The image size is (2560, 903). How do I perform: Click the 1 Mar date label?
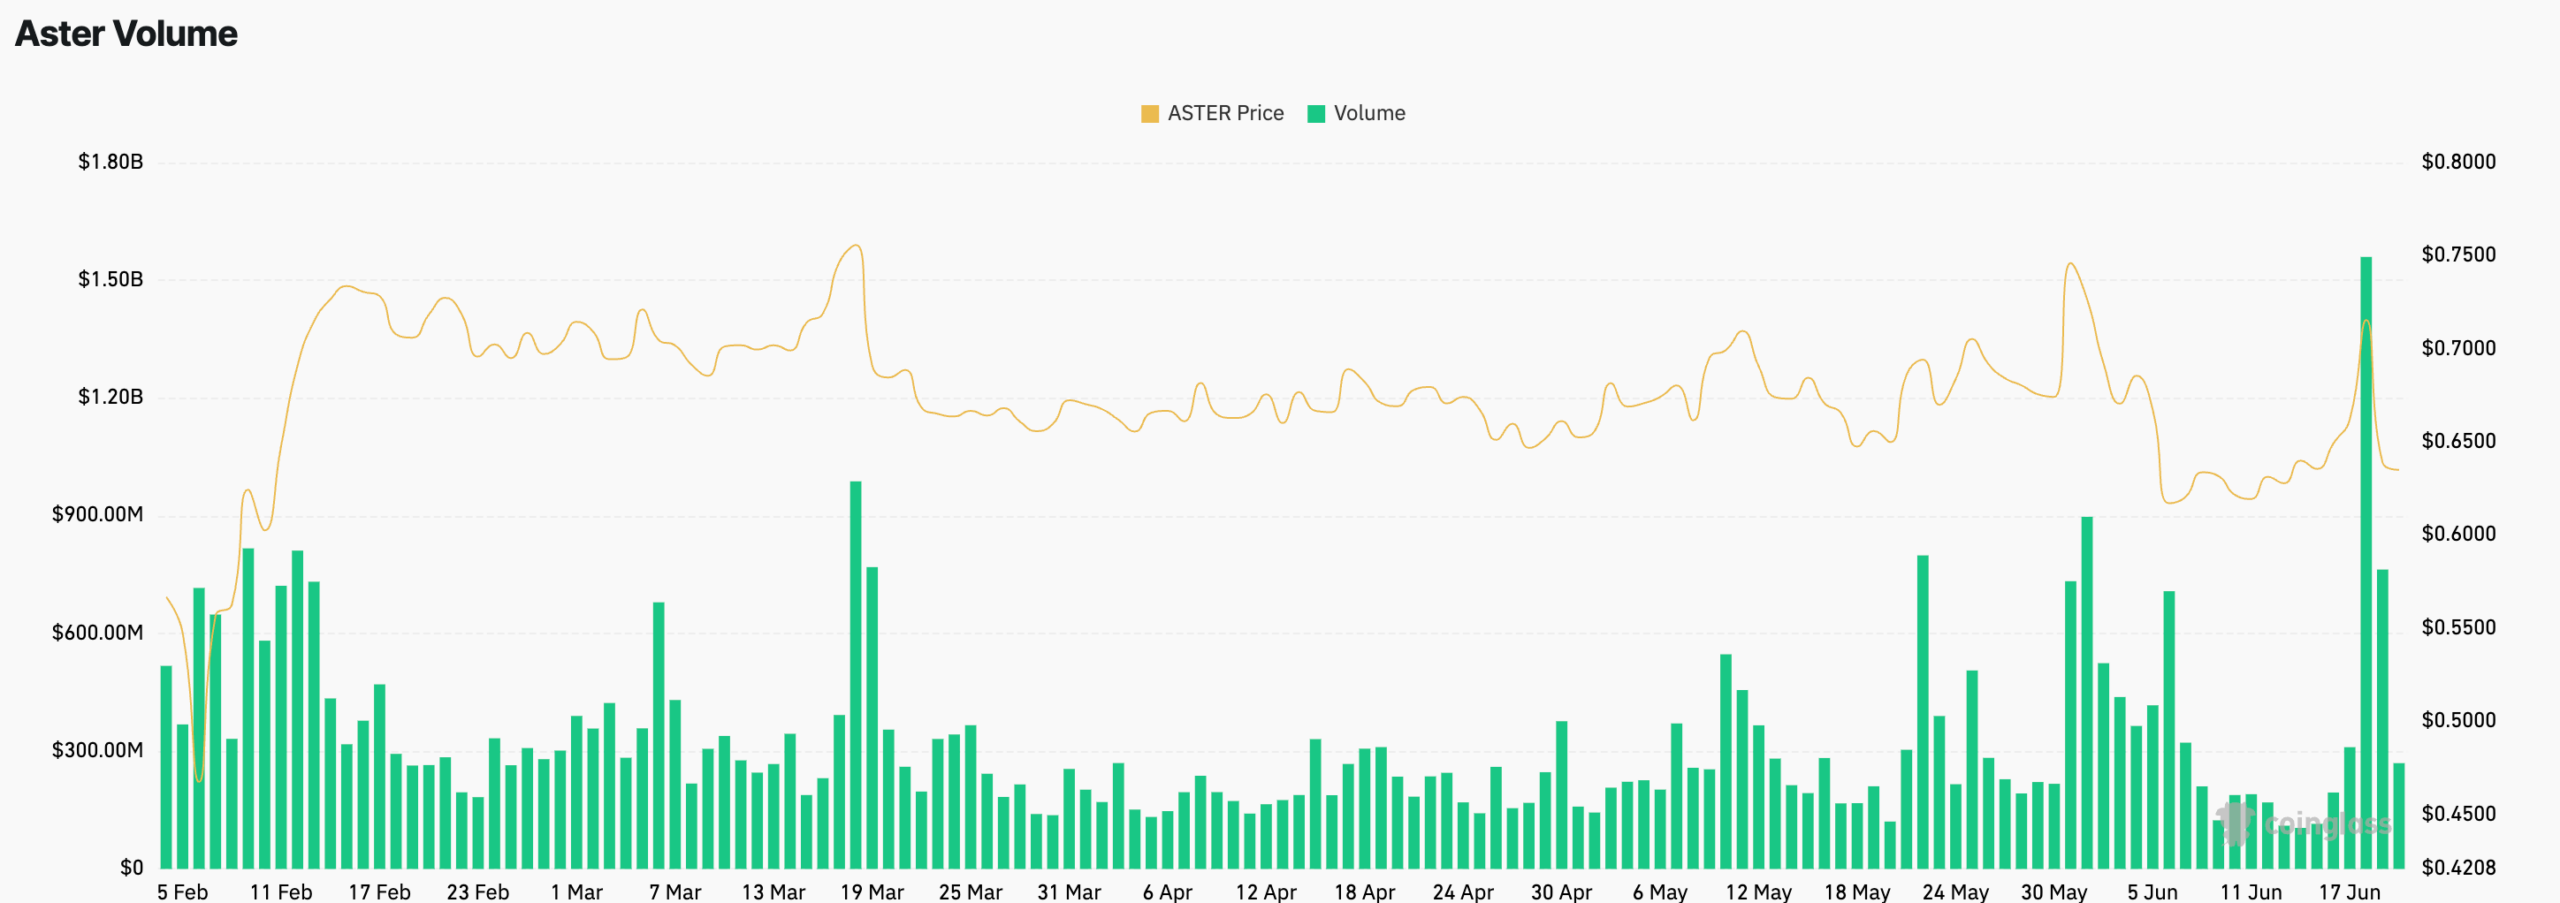pos(577,892)
